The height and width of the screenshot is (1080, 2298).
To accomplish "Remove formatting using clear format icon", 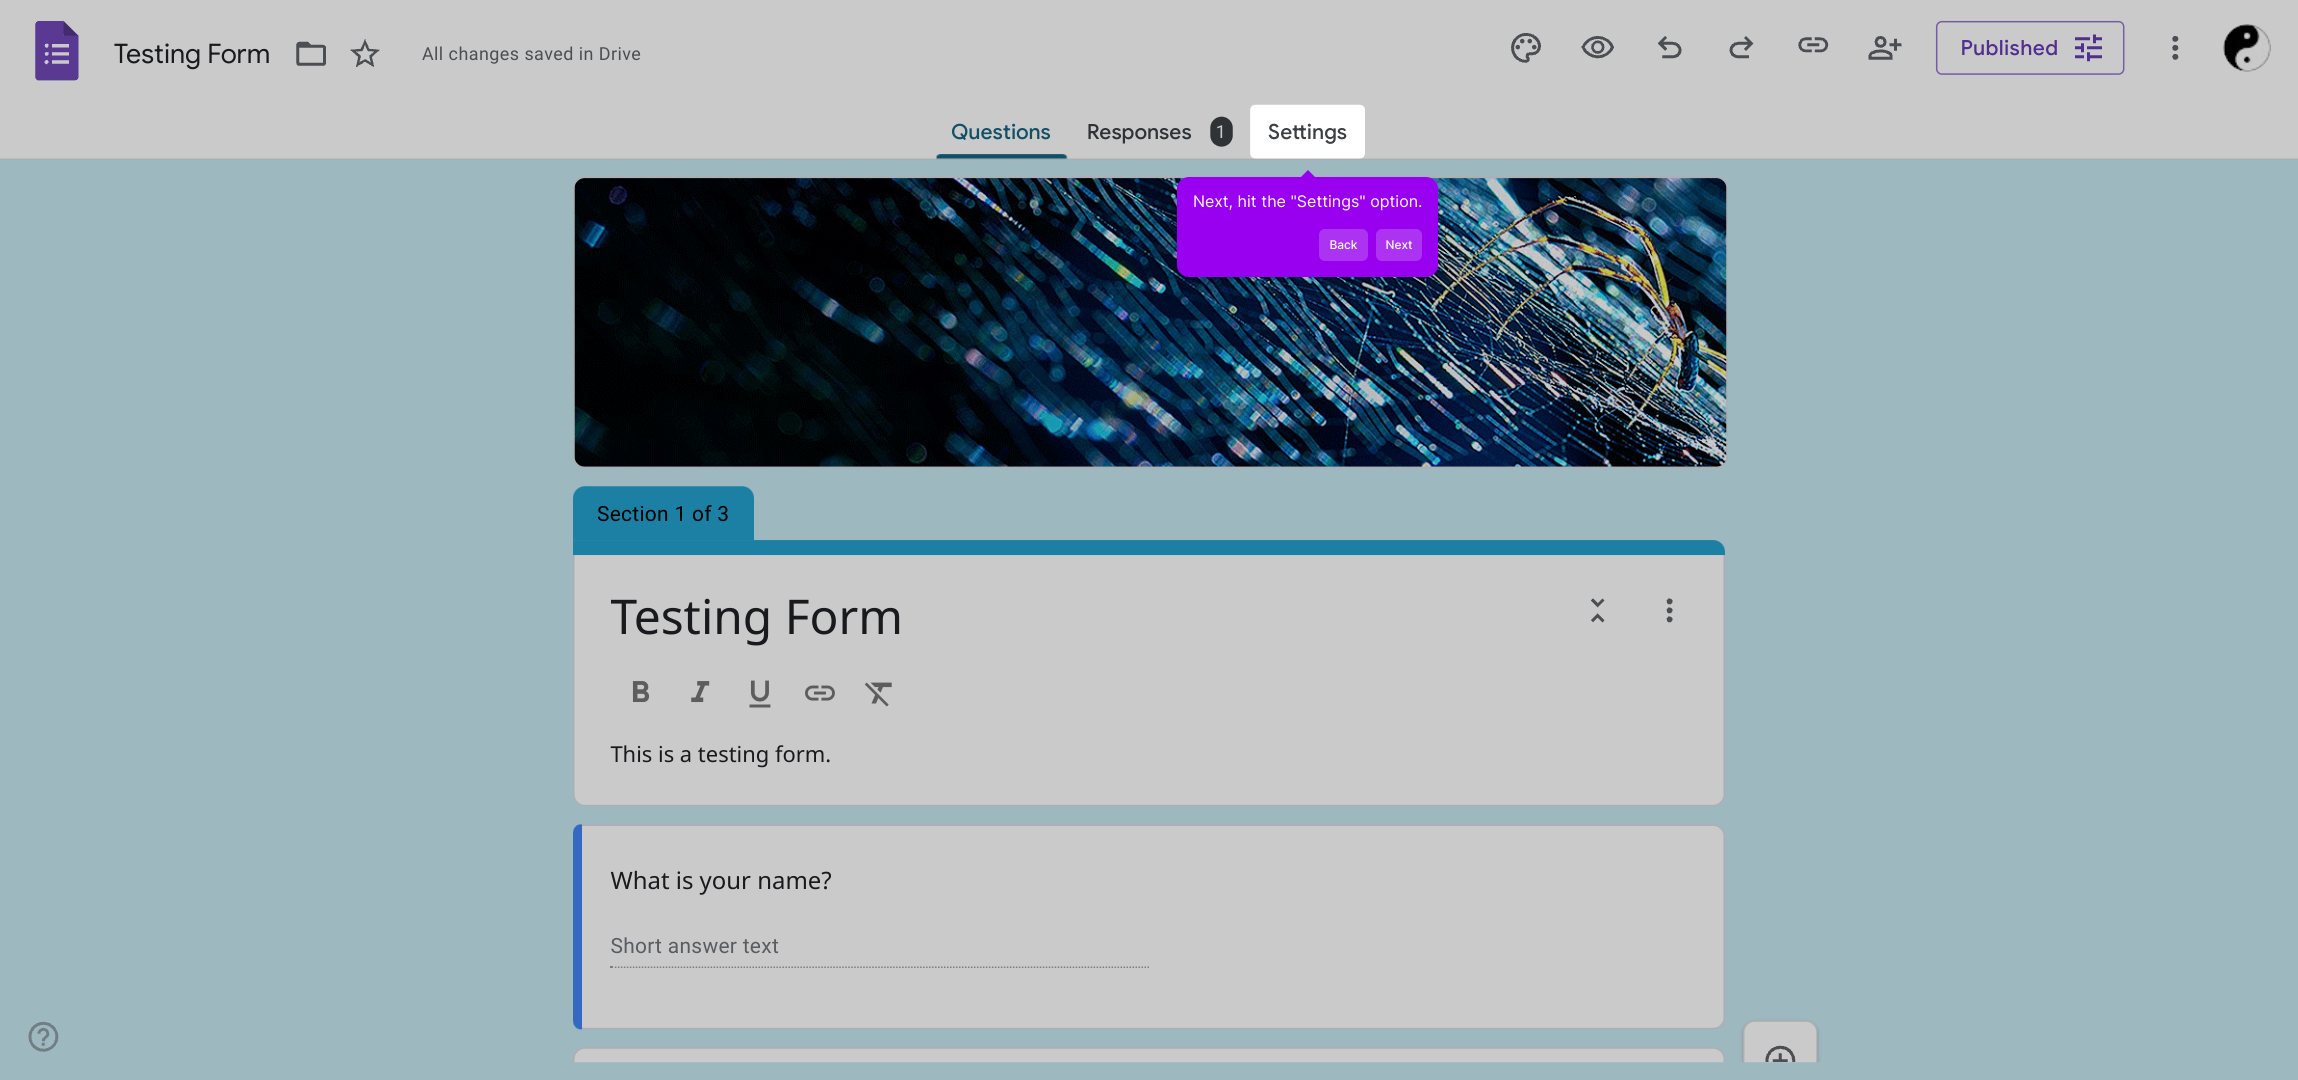I will pyautogui.click(x=878, y=692).
